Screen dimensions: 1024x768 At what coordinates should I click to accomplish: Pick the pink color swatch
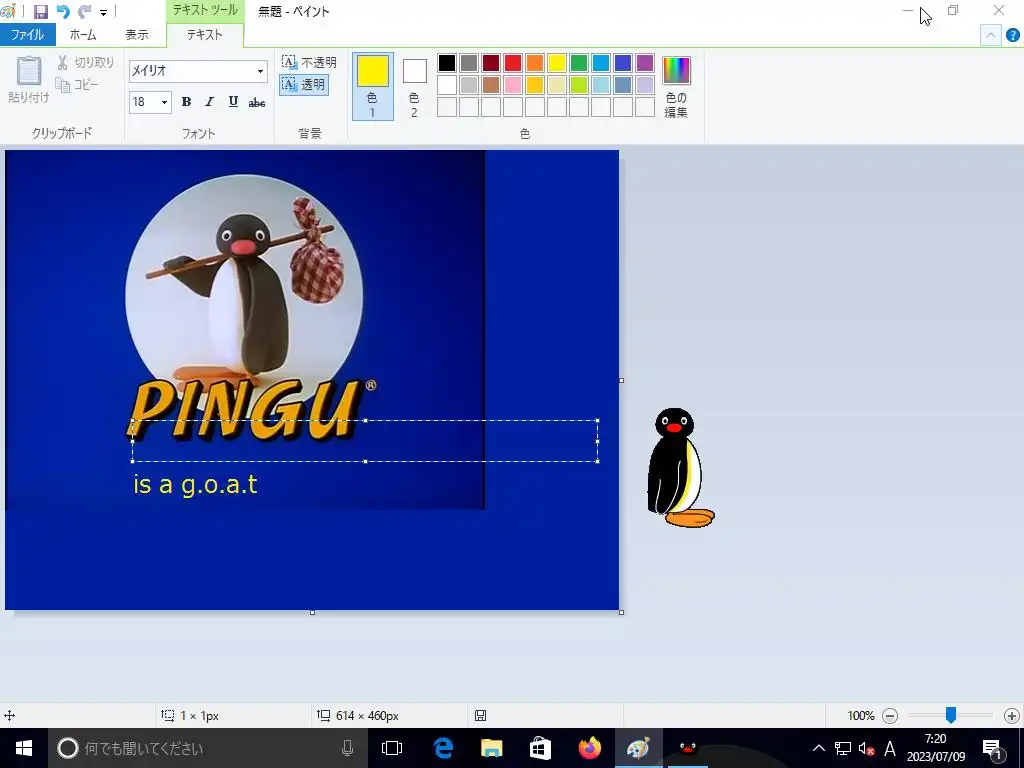(513, 85)
